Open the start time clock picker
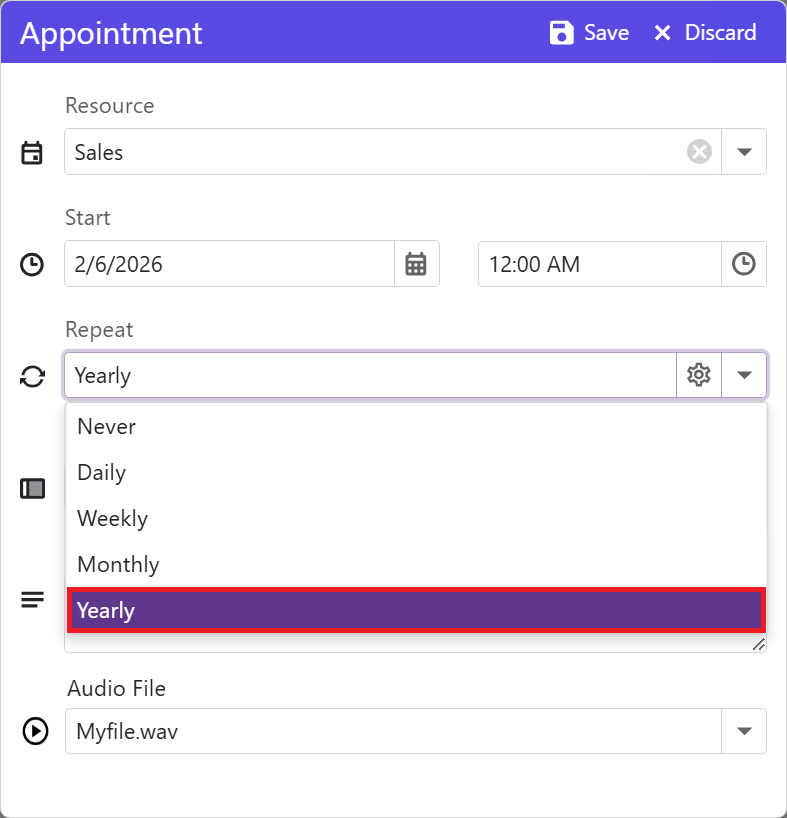 (744, 264)
